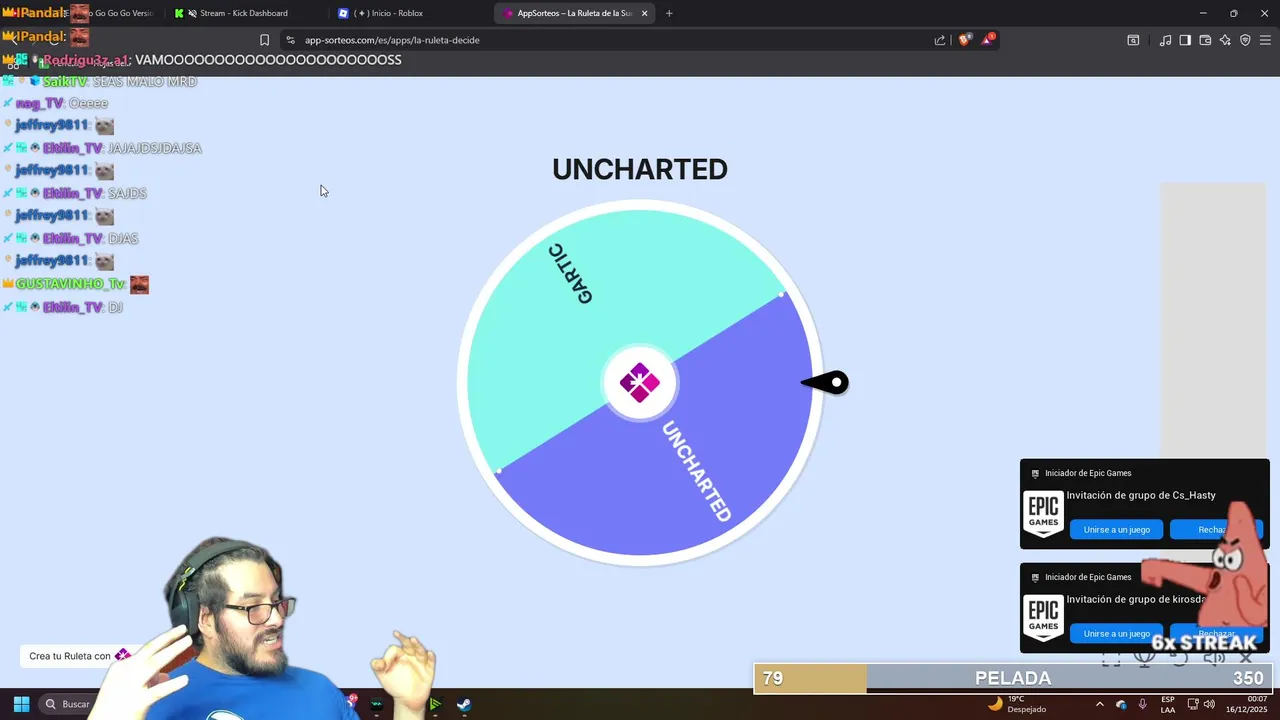The image size is (1280, 720).
Task: Click the ESP LAA language indicator
Action: [x=1168, y=704]
